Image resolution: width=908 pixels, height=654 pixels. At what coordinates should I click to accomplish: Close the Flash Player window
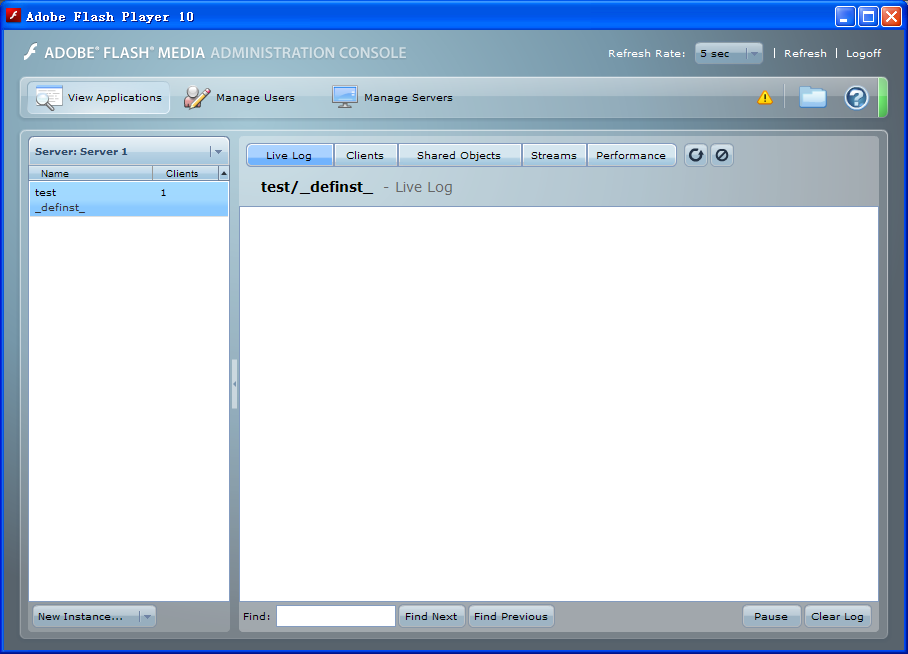pyautogui.click(x=891, y=16)
